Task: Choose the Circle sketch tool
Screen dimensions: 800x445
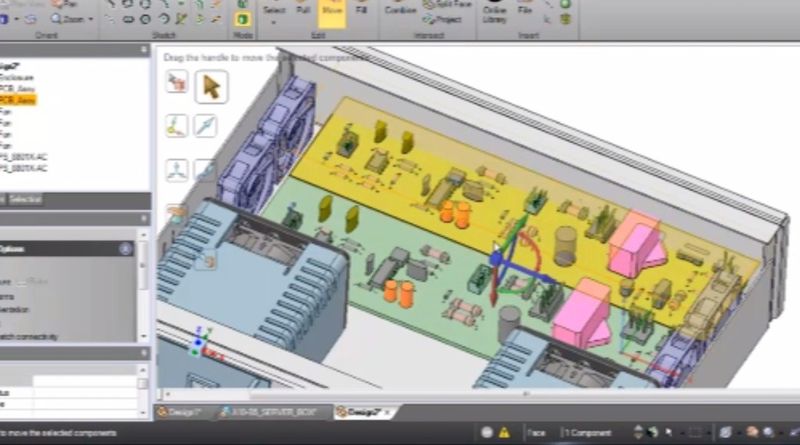Action: point(145,19)
